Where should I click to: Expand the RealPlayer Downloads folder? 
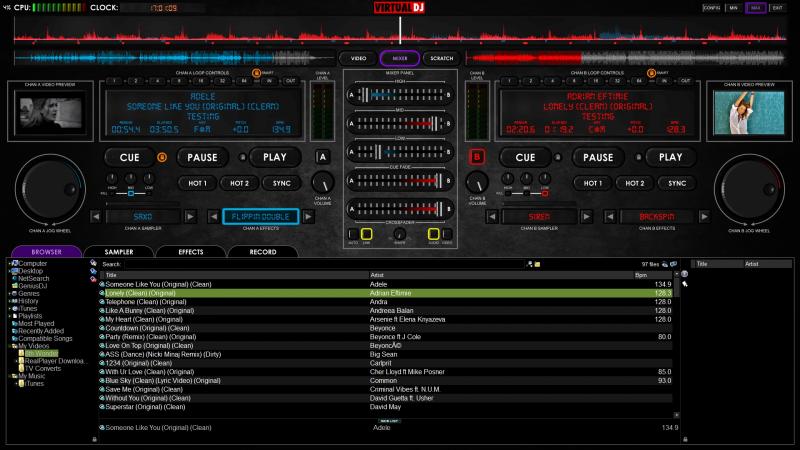pos(17,361)
